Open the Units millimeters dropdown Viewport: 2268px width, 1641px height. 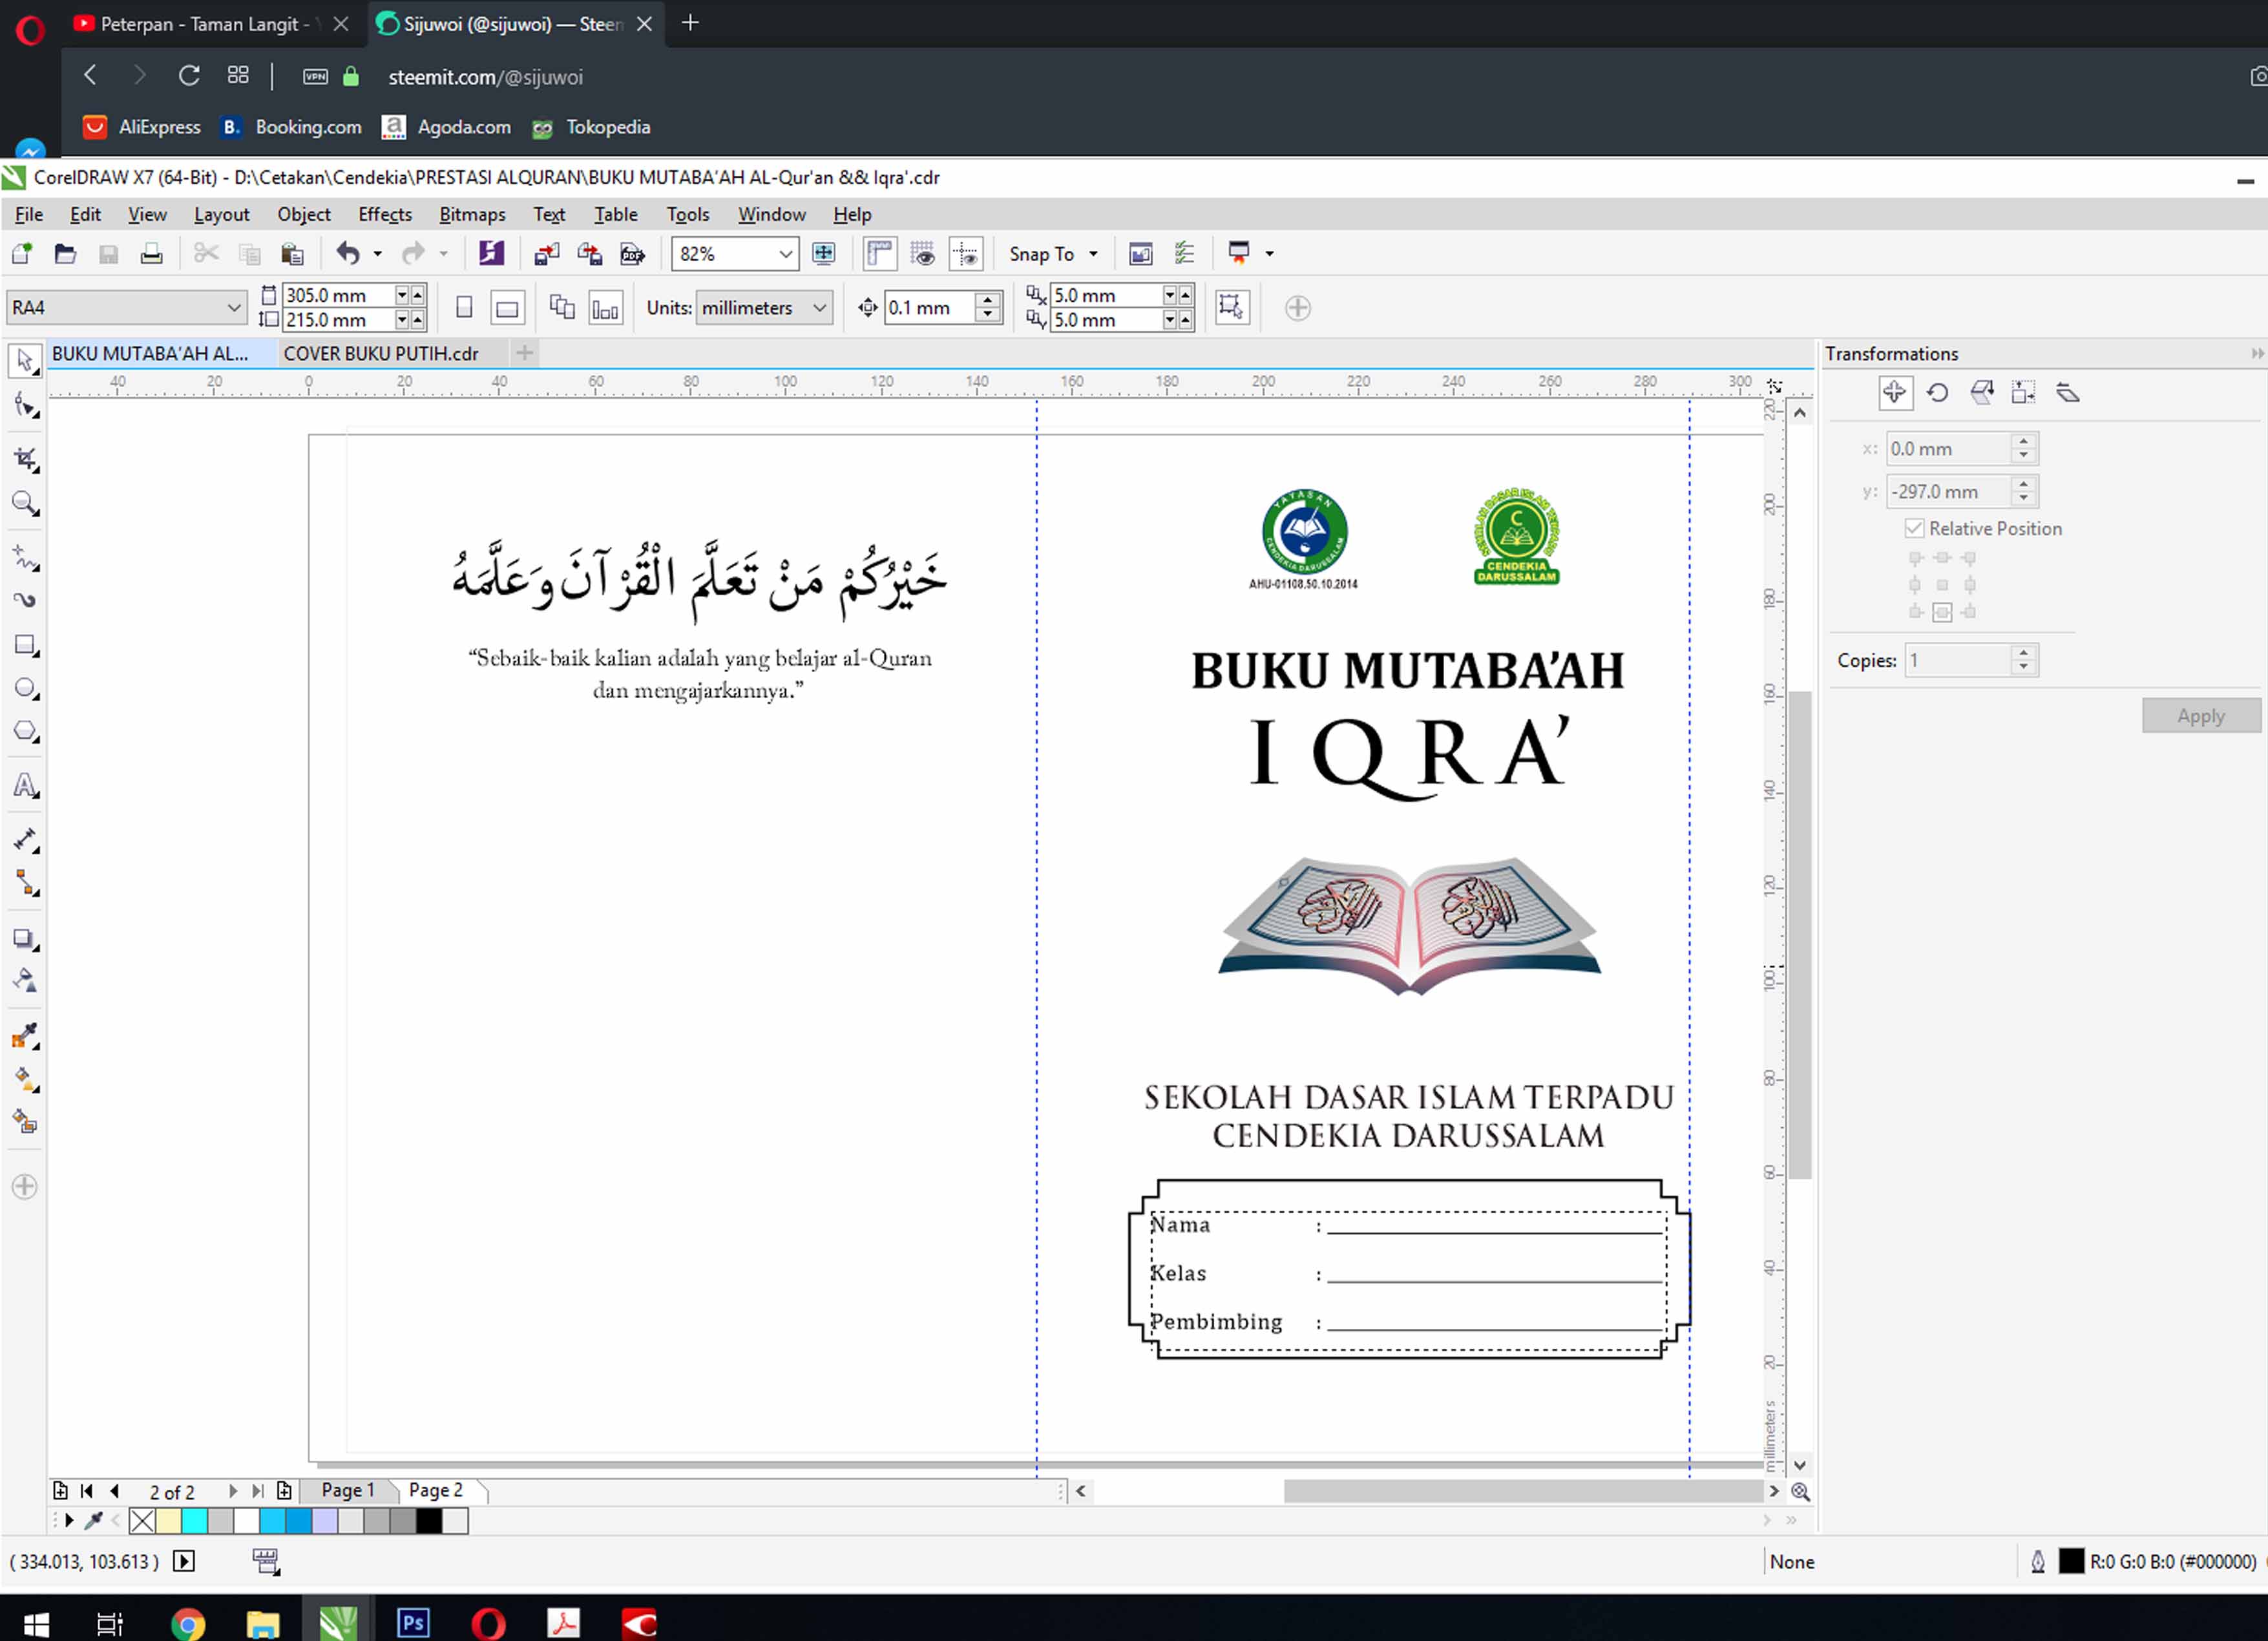[819, 308]
